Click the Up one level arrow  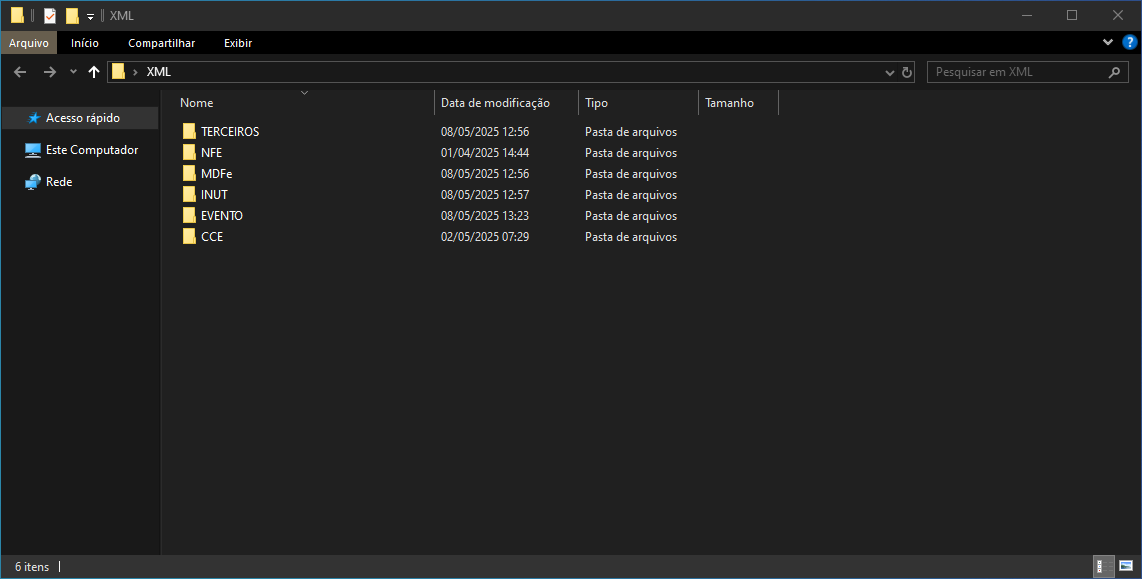point(94,72)
